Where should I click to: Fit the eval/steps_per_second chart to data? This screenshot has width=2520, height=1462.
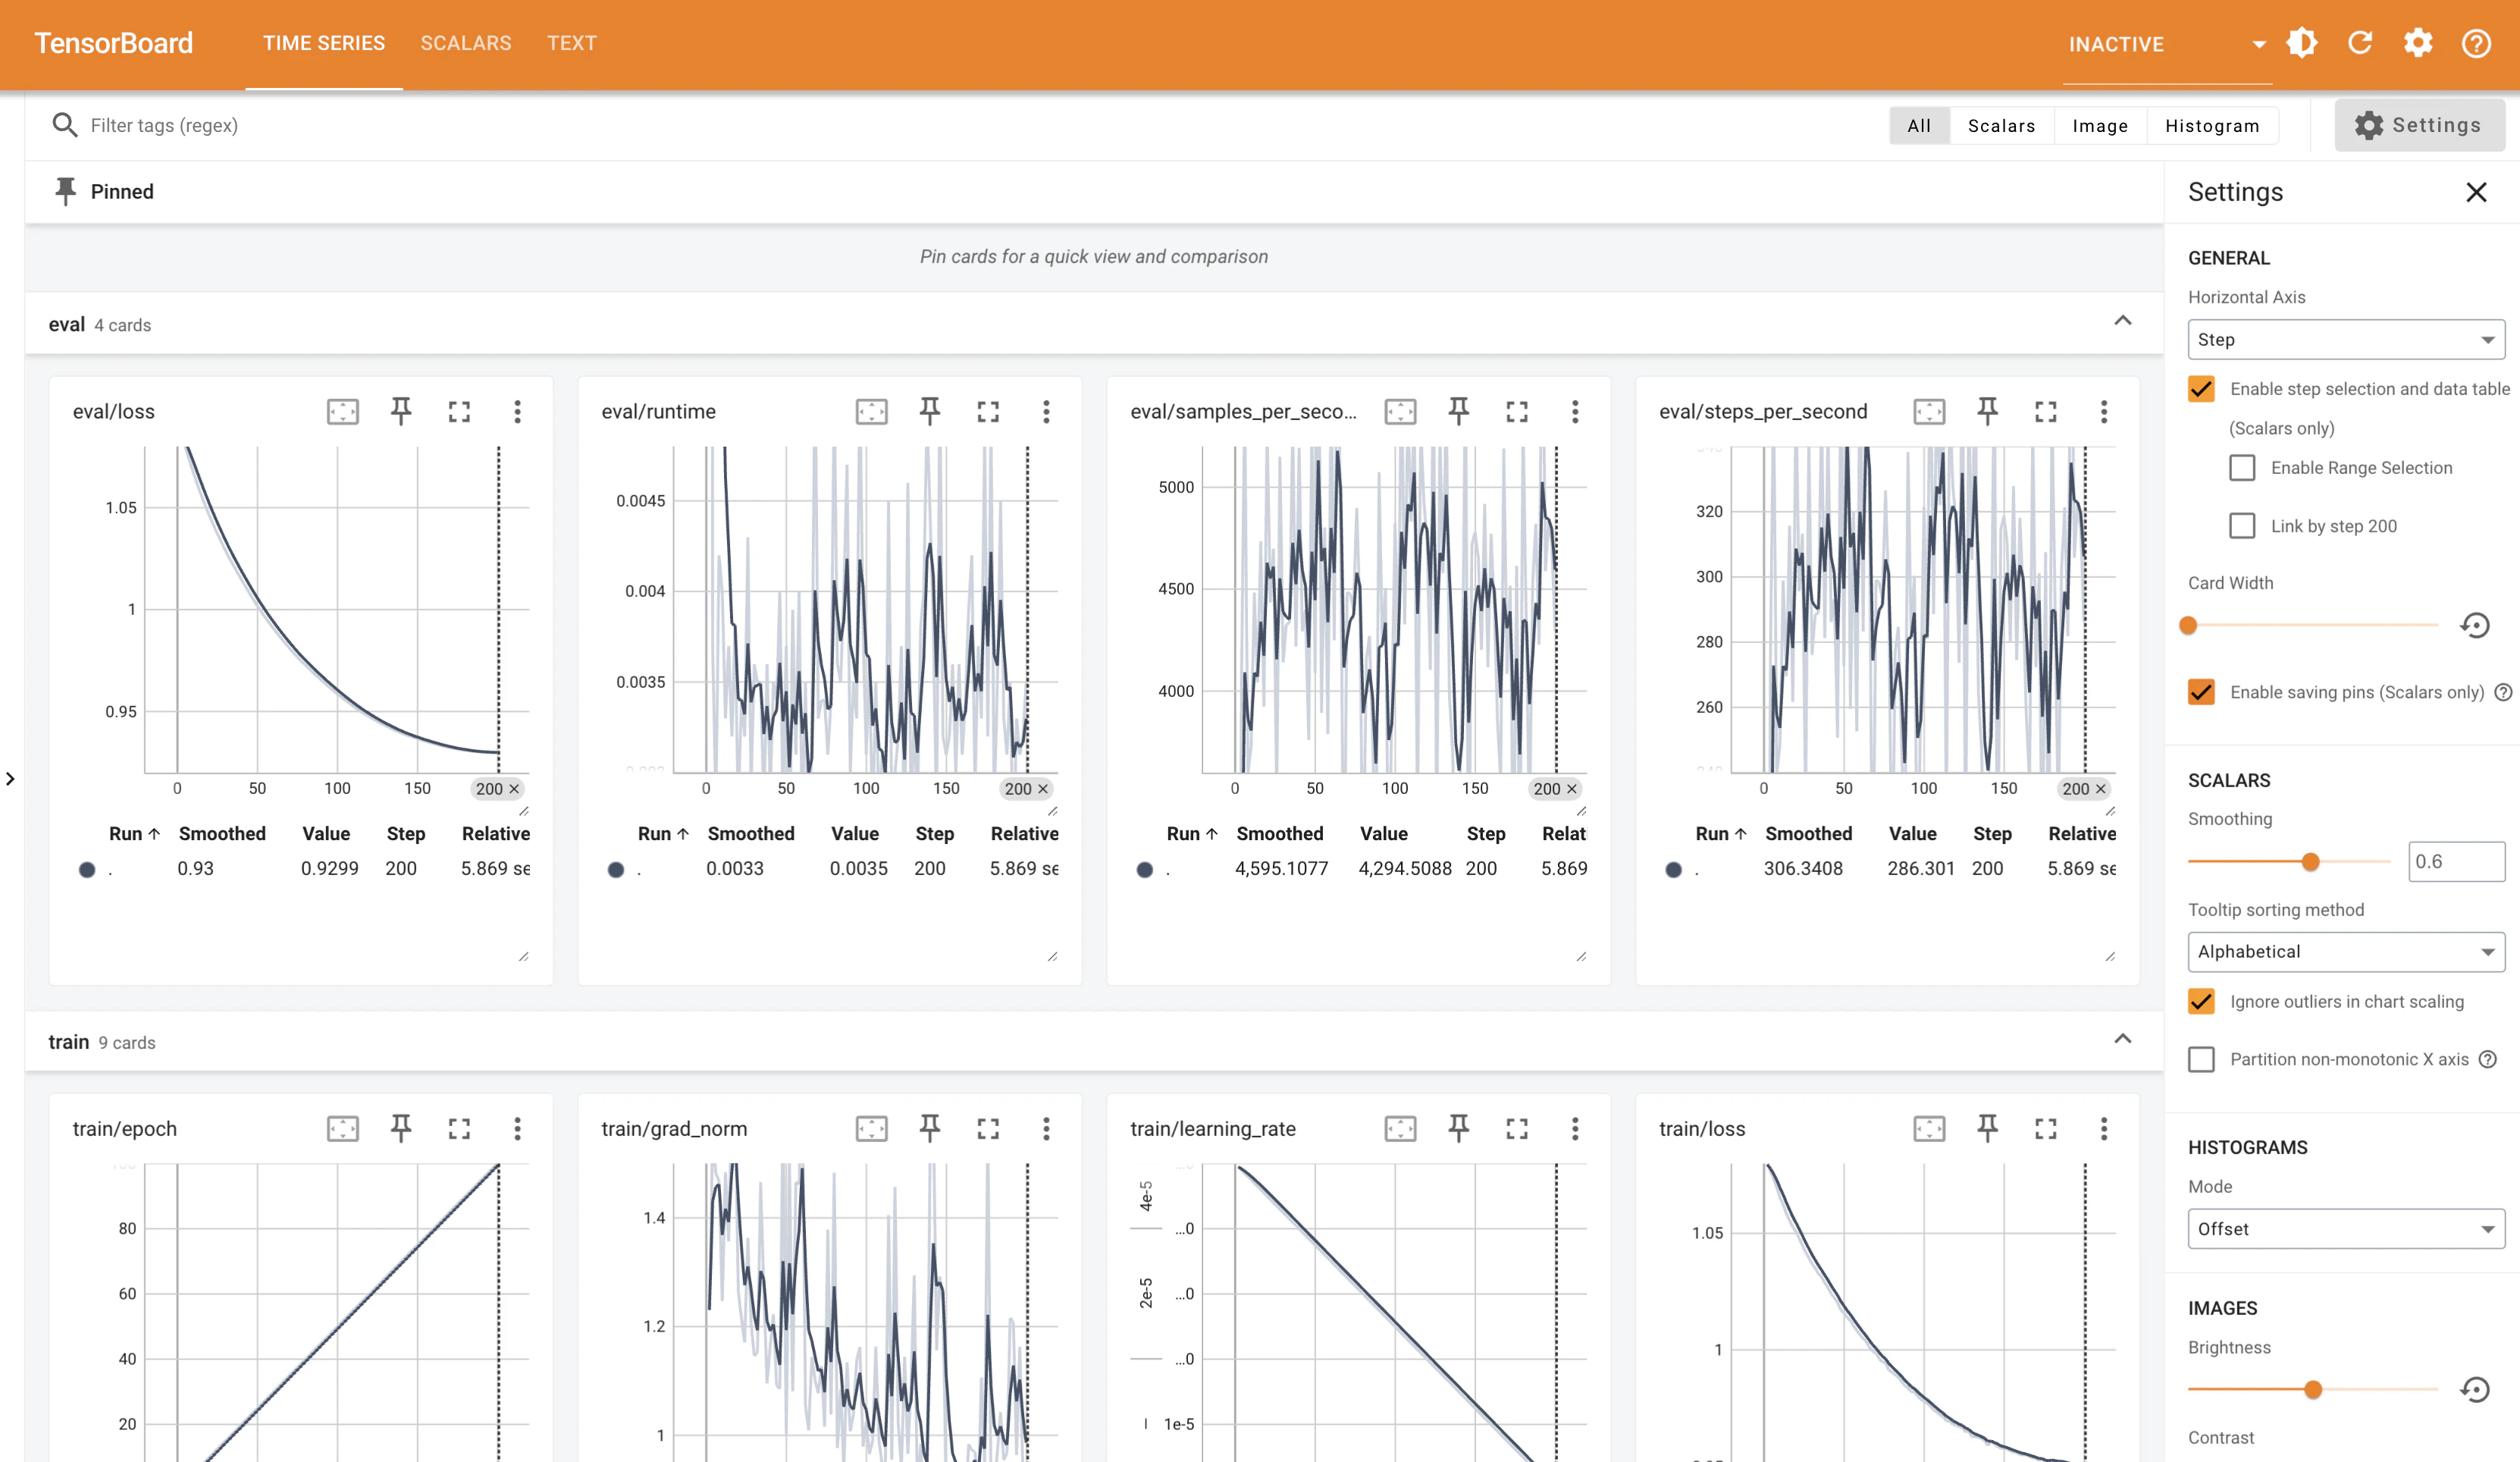click(x=1930, y=411)
